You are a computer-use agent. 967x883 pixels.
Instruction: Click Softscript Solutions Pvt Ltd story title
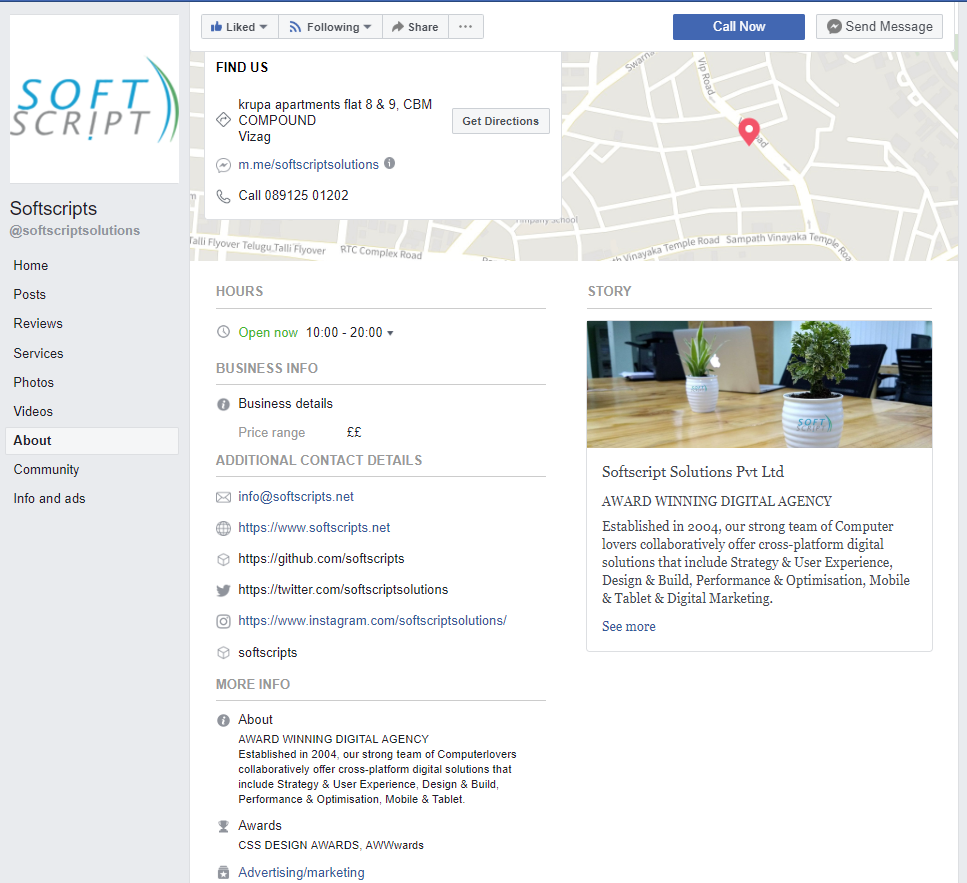pyautogui.click(x=693, y=472)
